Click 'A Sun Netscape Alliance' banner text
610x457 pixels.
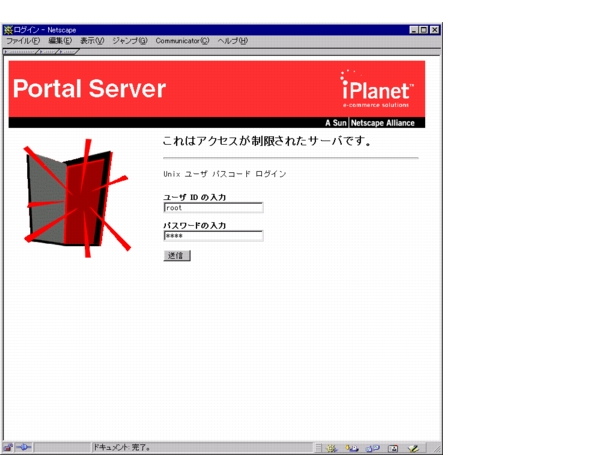[370, 123]
